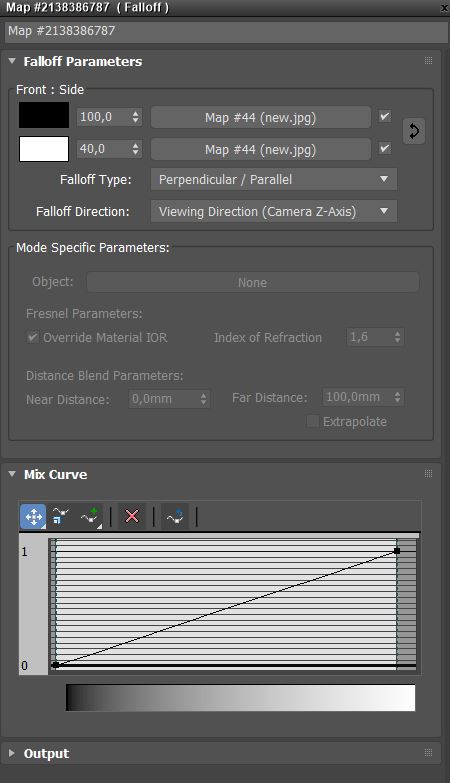Open the Falloff Direction dropdown

[274, 211]
